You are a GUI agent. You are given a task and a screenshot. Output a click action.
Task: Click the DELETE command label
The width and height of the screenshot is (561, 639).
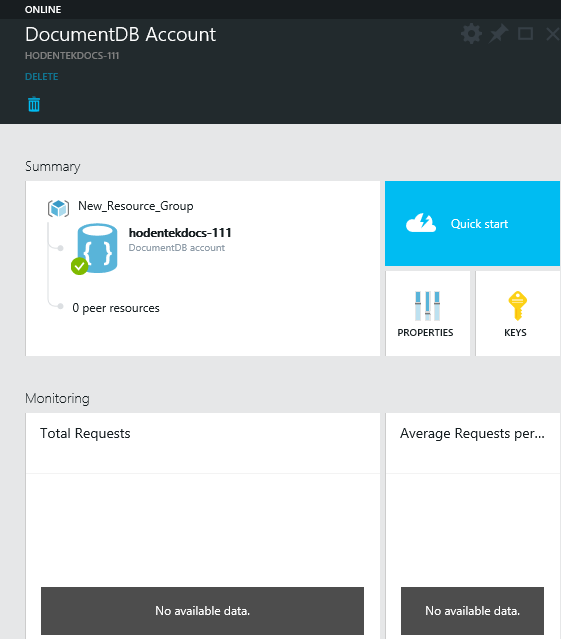(42, 77)
